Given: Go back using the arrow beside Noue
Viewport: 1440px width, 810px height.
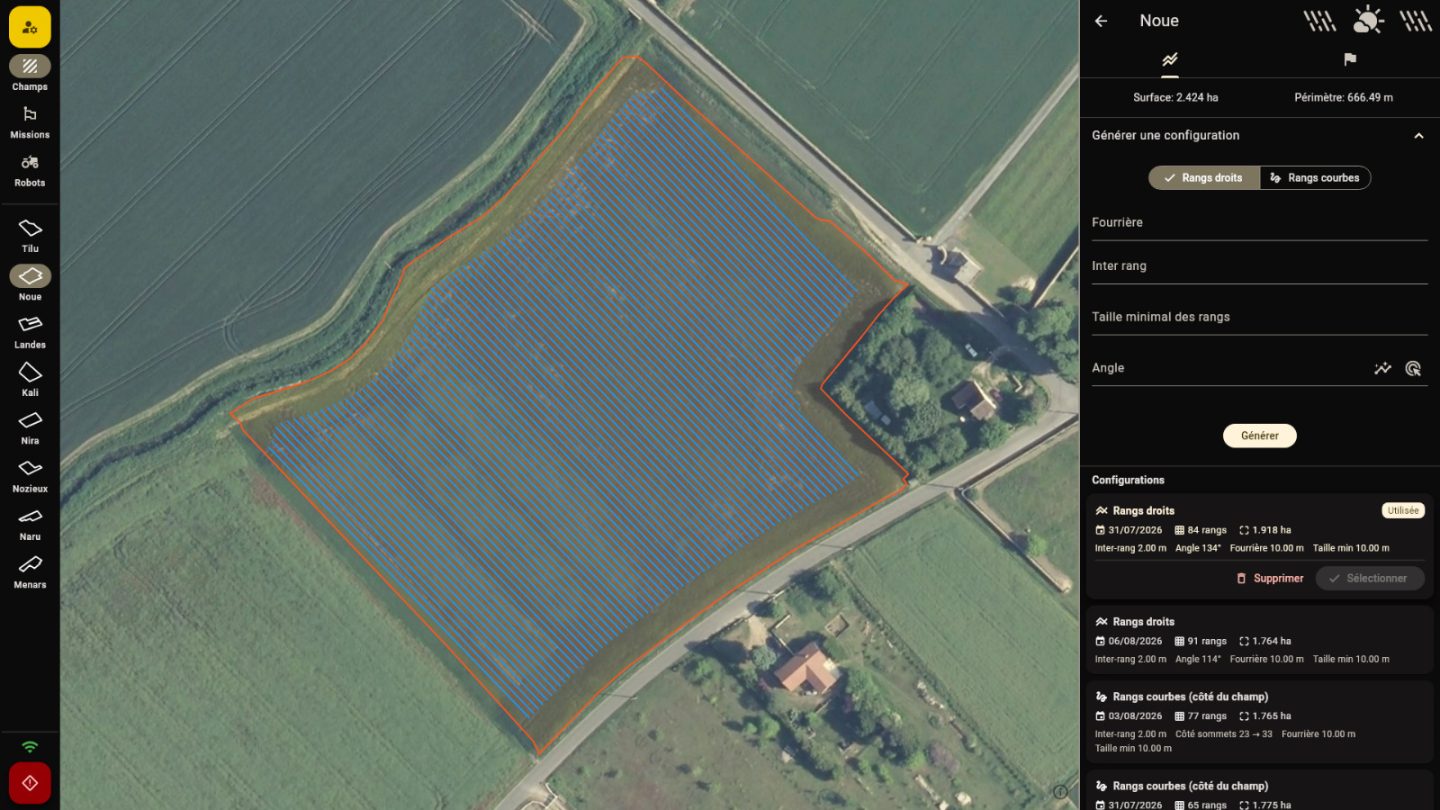Looking at the screenshot, I should pyautogui.click(x=1101, y=21).
